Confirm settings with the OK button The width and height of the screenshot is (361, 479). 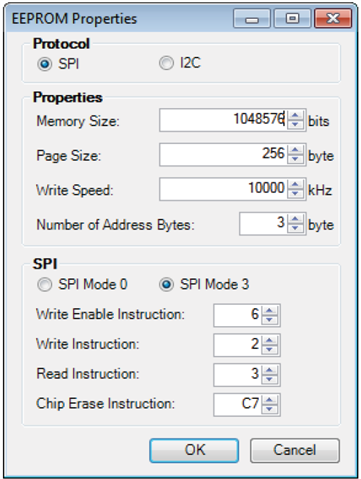point(194,450)
